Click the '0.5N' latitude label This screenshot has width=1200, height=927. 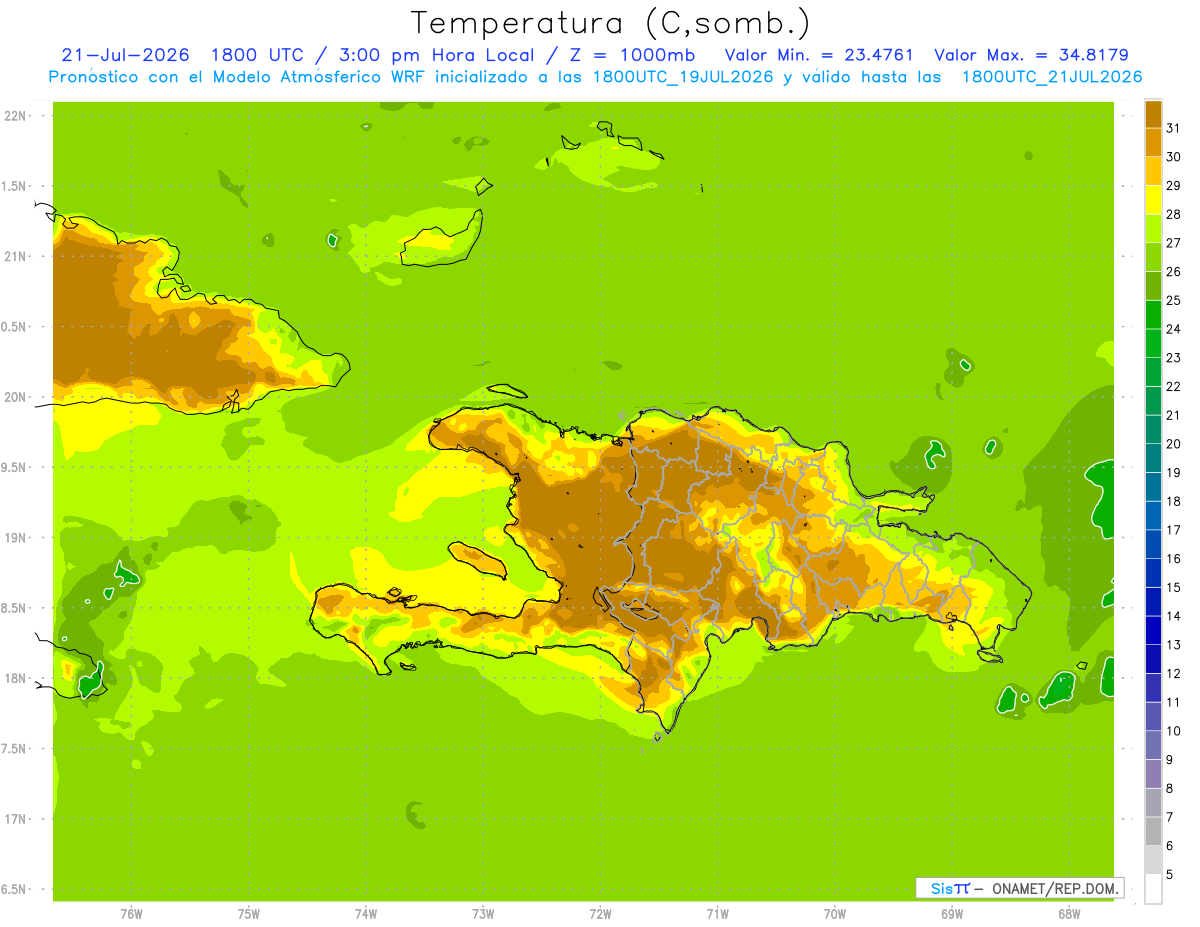(14, 327)
